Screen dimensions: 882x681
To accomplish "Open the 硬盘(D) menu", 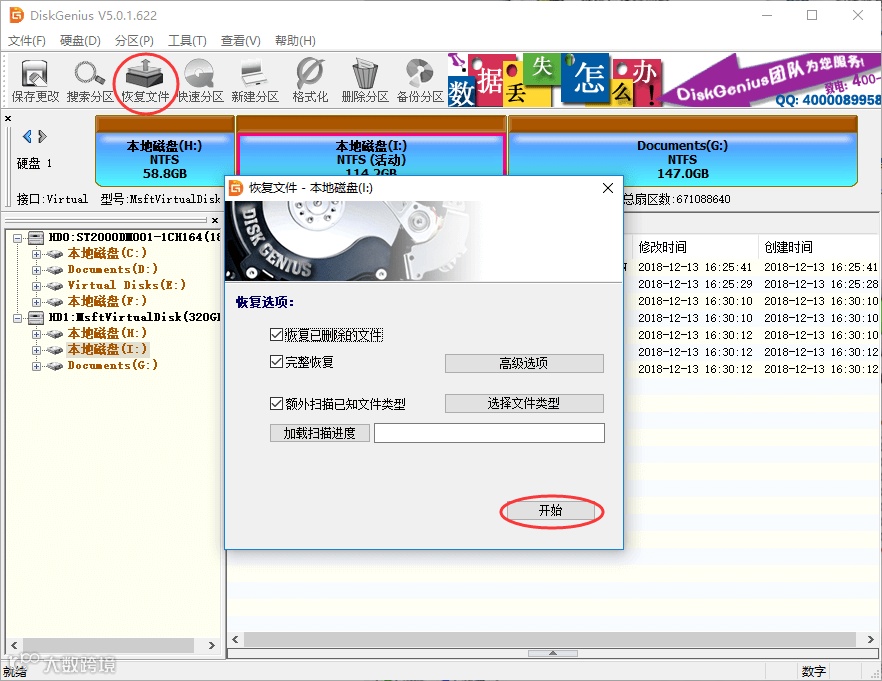I will pos(80,40).
